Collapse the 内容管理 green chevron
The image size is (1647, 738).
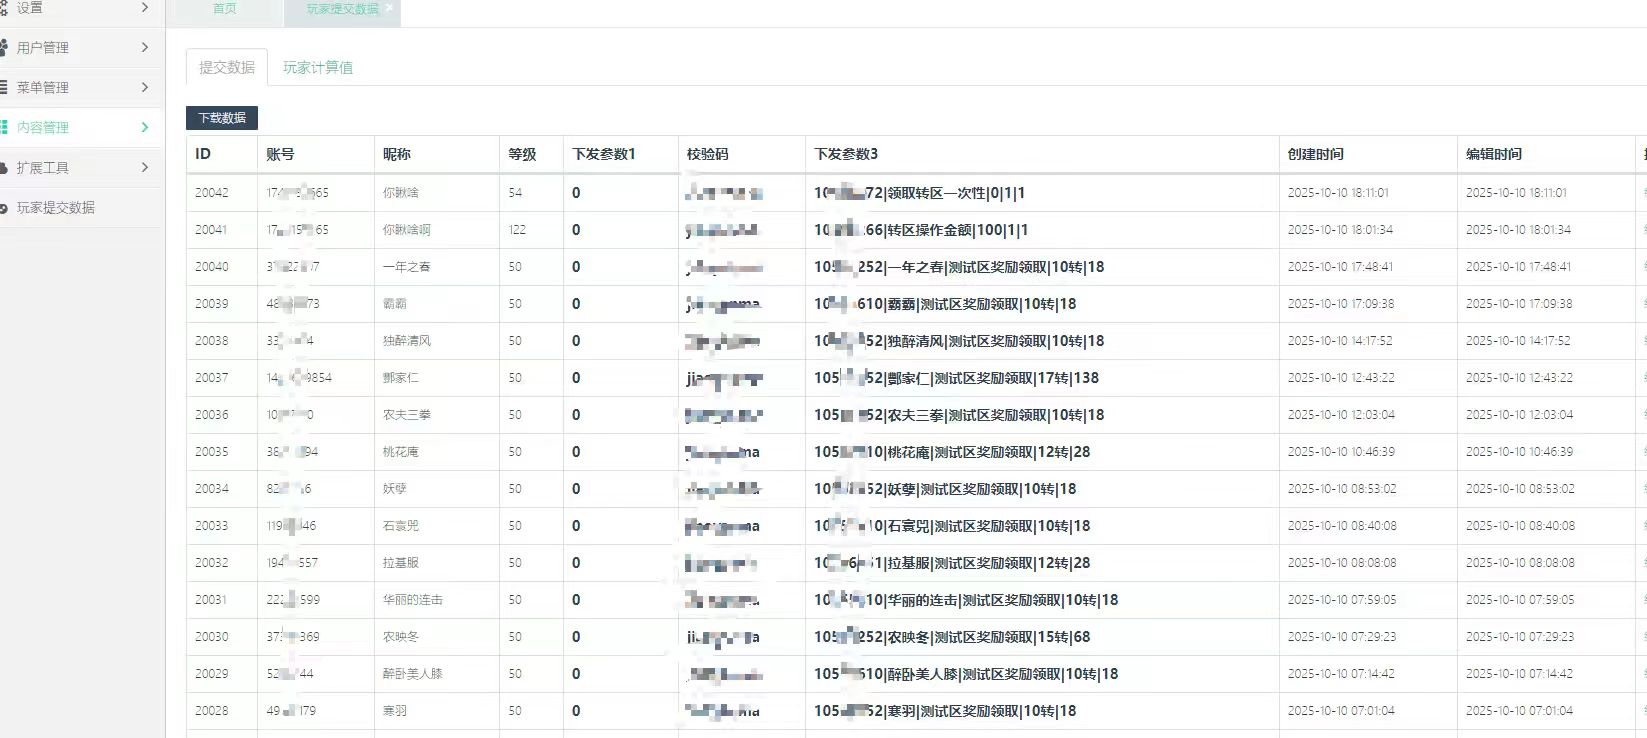pyautogui.click(x=145, y=127)
